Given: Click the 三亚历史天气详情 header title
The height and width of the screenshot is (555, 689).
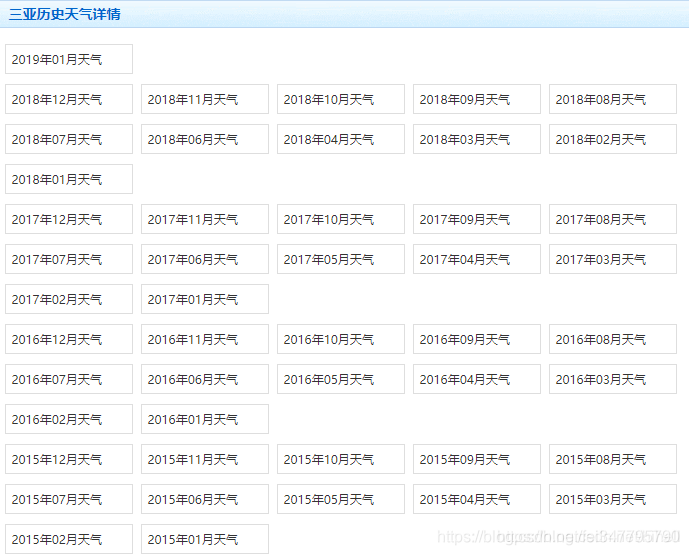Looking at the screenshot, I should pos(65,14).
